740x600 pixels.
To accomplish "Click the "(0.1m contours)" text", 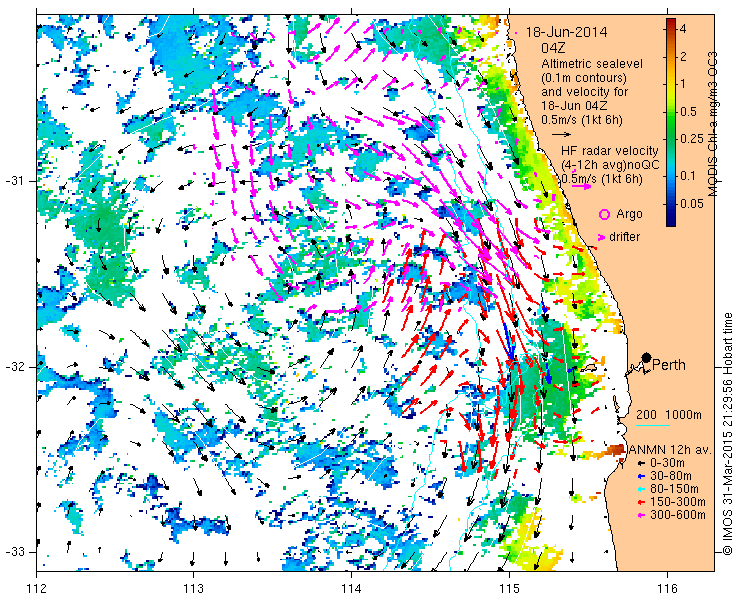I will [x=584, y=77].
